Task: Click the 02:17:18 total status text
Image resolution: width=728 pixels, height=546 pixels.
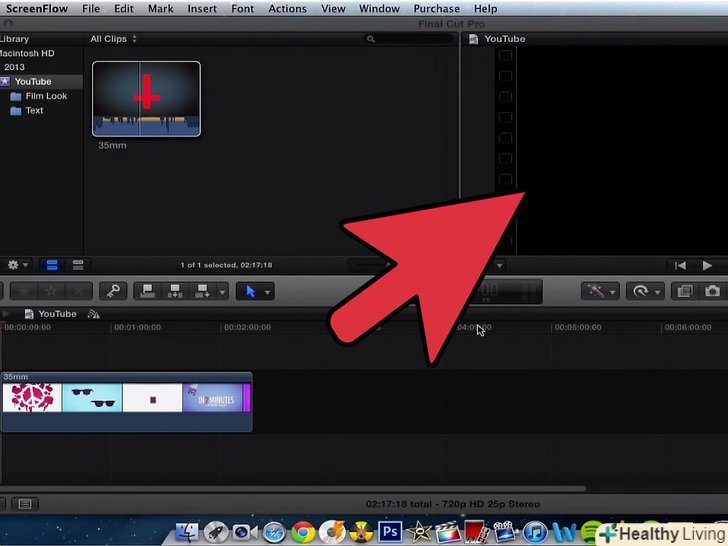Action: (x=453, y=504)
